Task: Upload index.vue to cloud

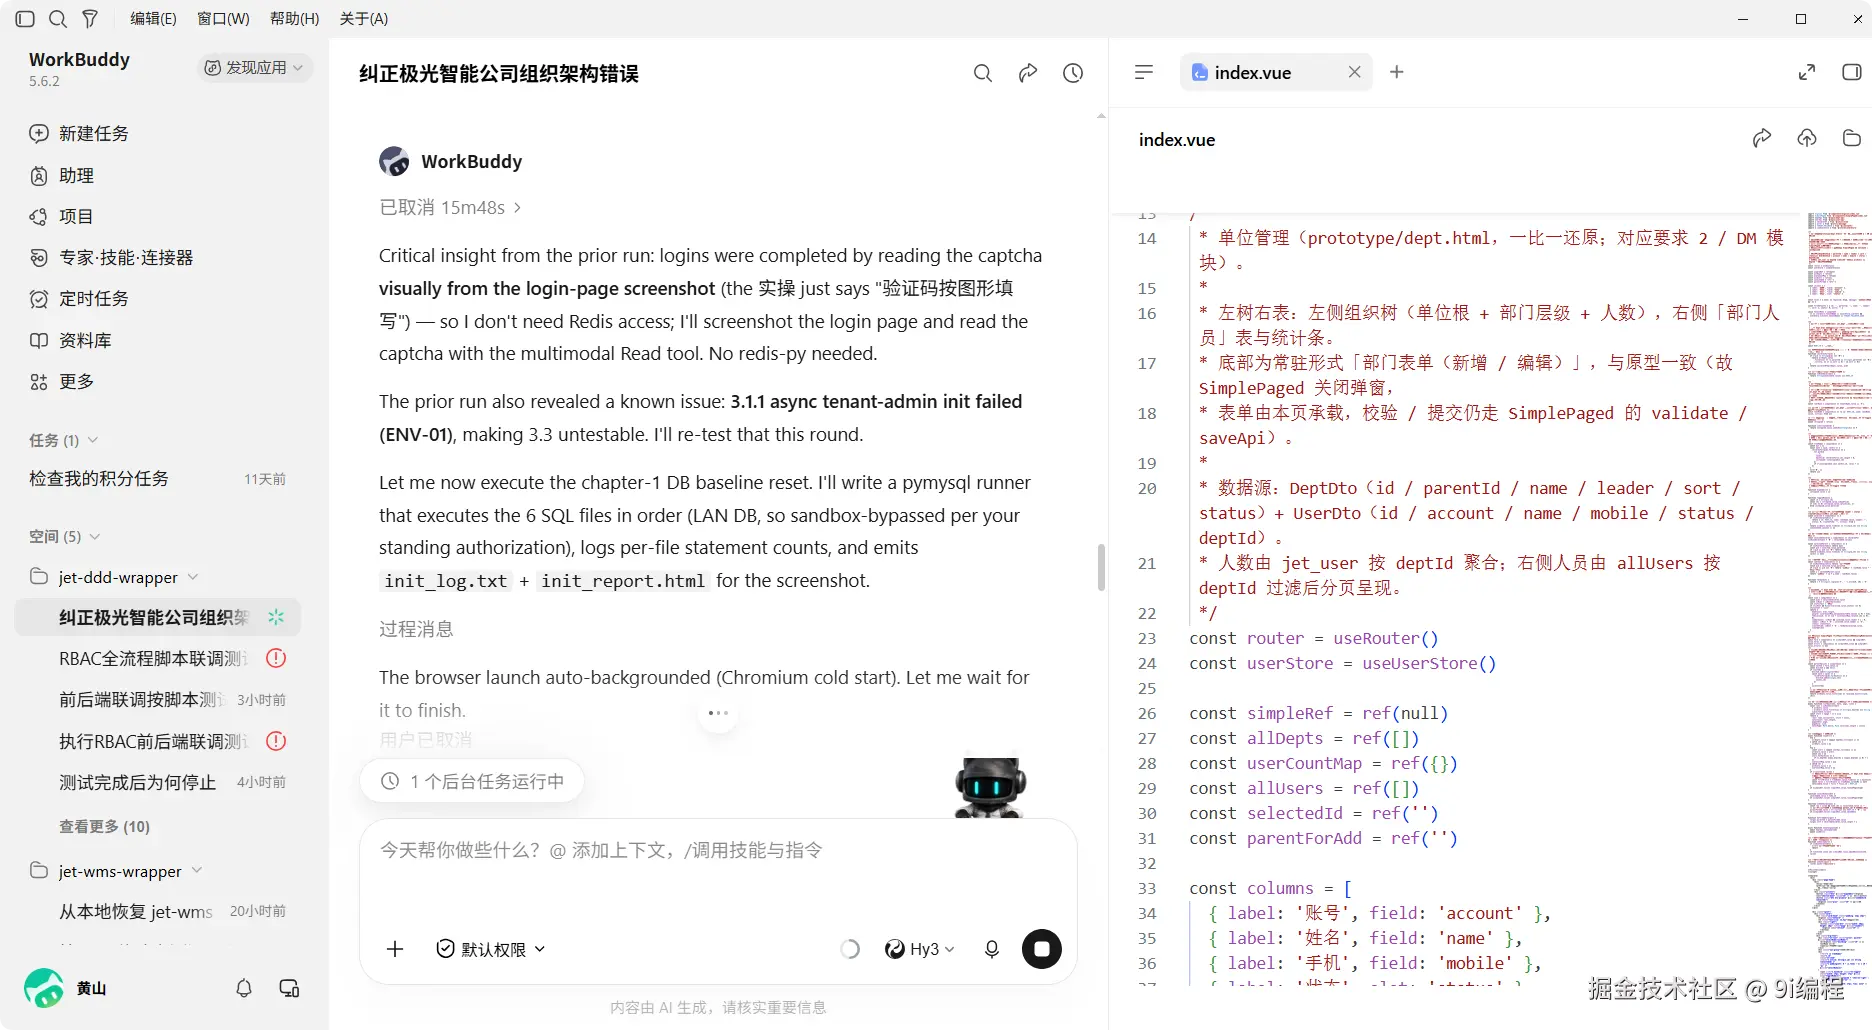Action: [x=1807, y=138]
